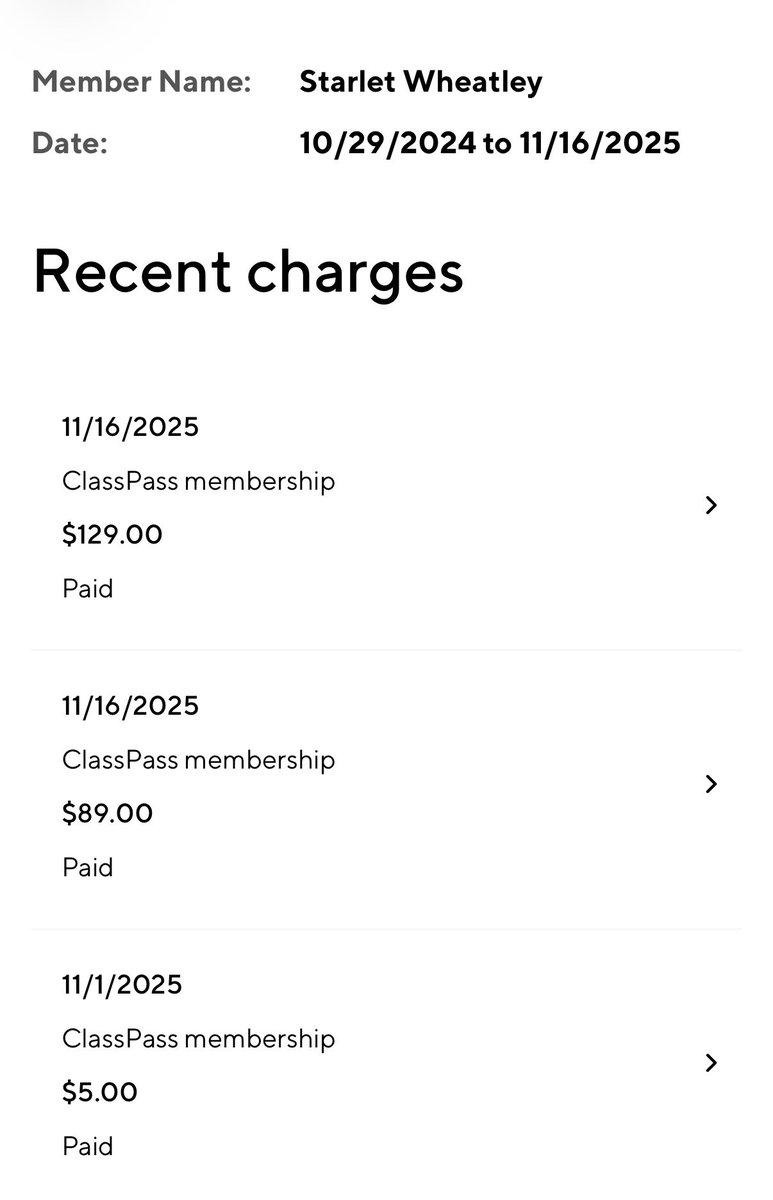Select the $129.00 amount text
This screenshot has width=773, height=1200.
coord(112,535)
